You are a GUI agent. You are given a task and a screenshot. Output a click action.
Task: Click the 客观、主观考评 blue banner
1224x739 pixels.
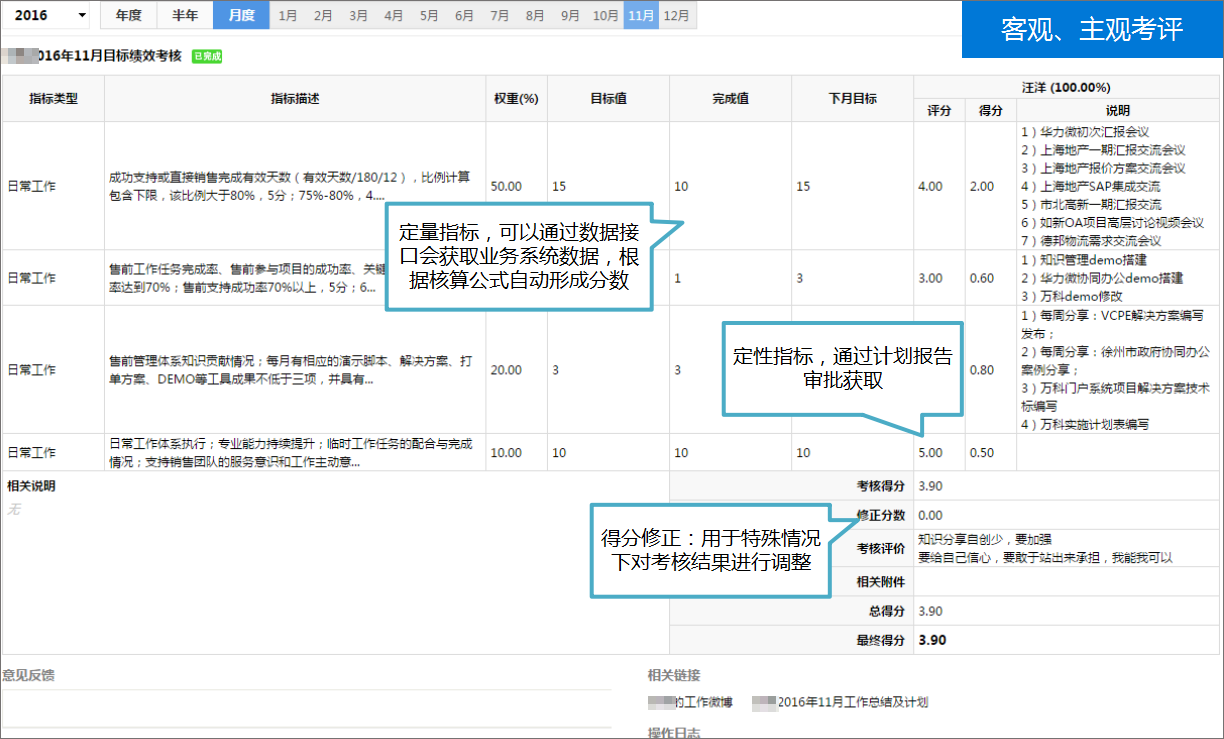click(x=1091, y=29)
